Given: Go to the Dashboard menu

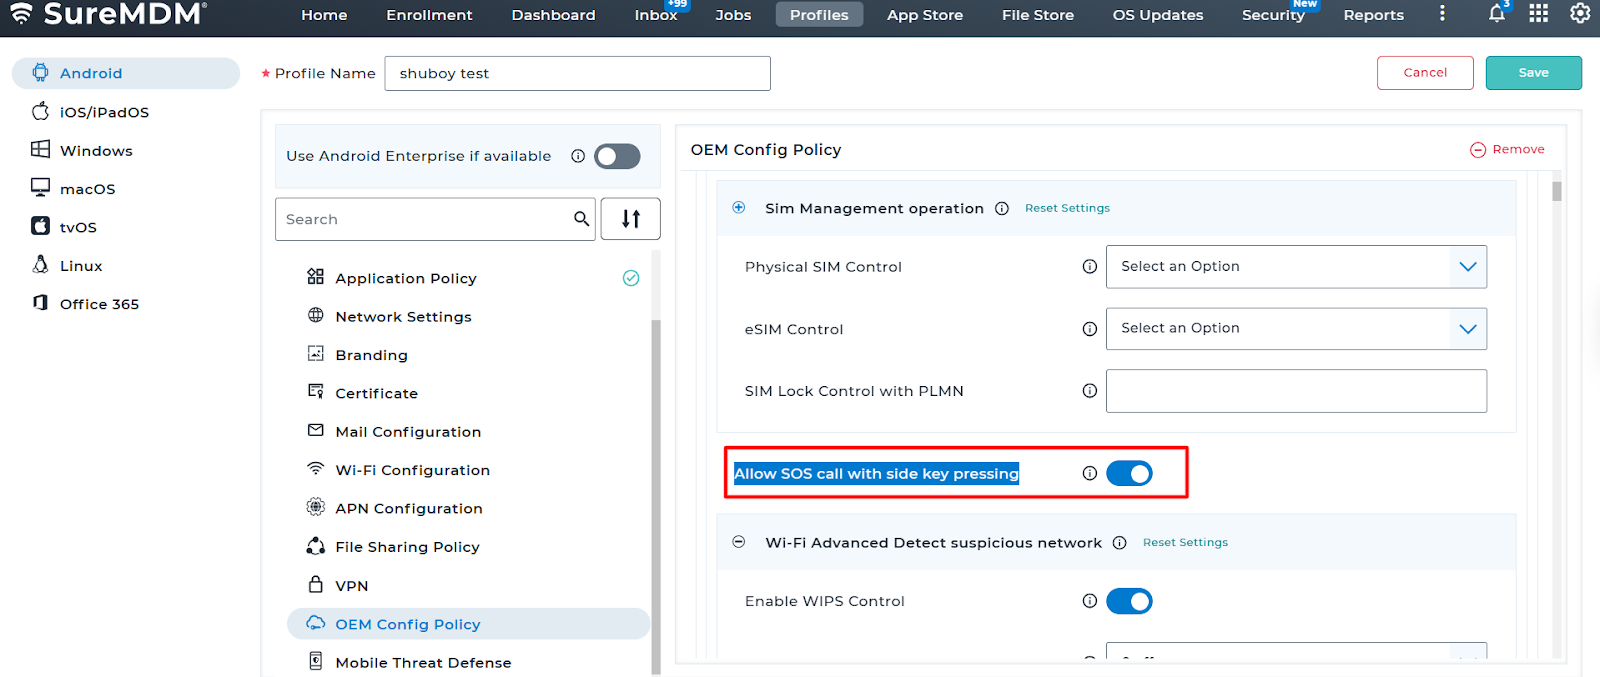Looking at the screenshot, I should [553, 15].
